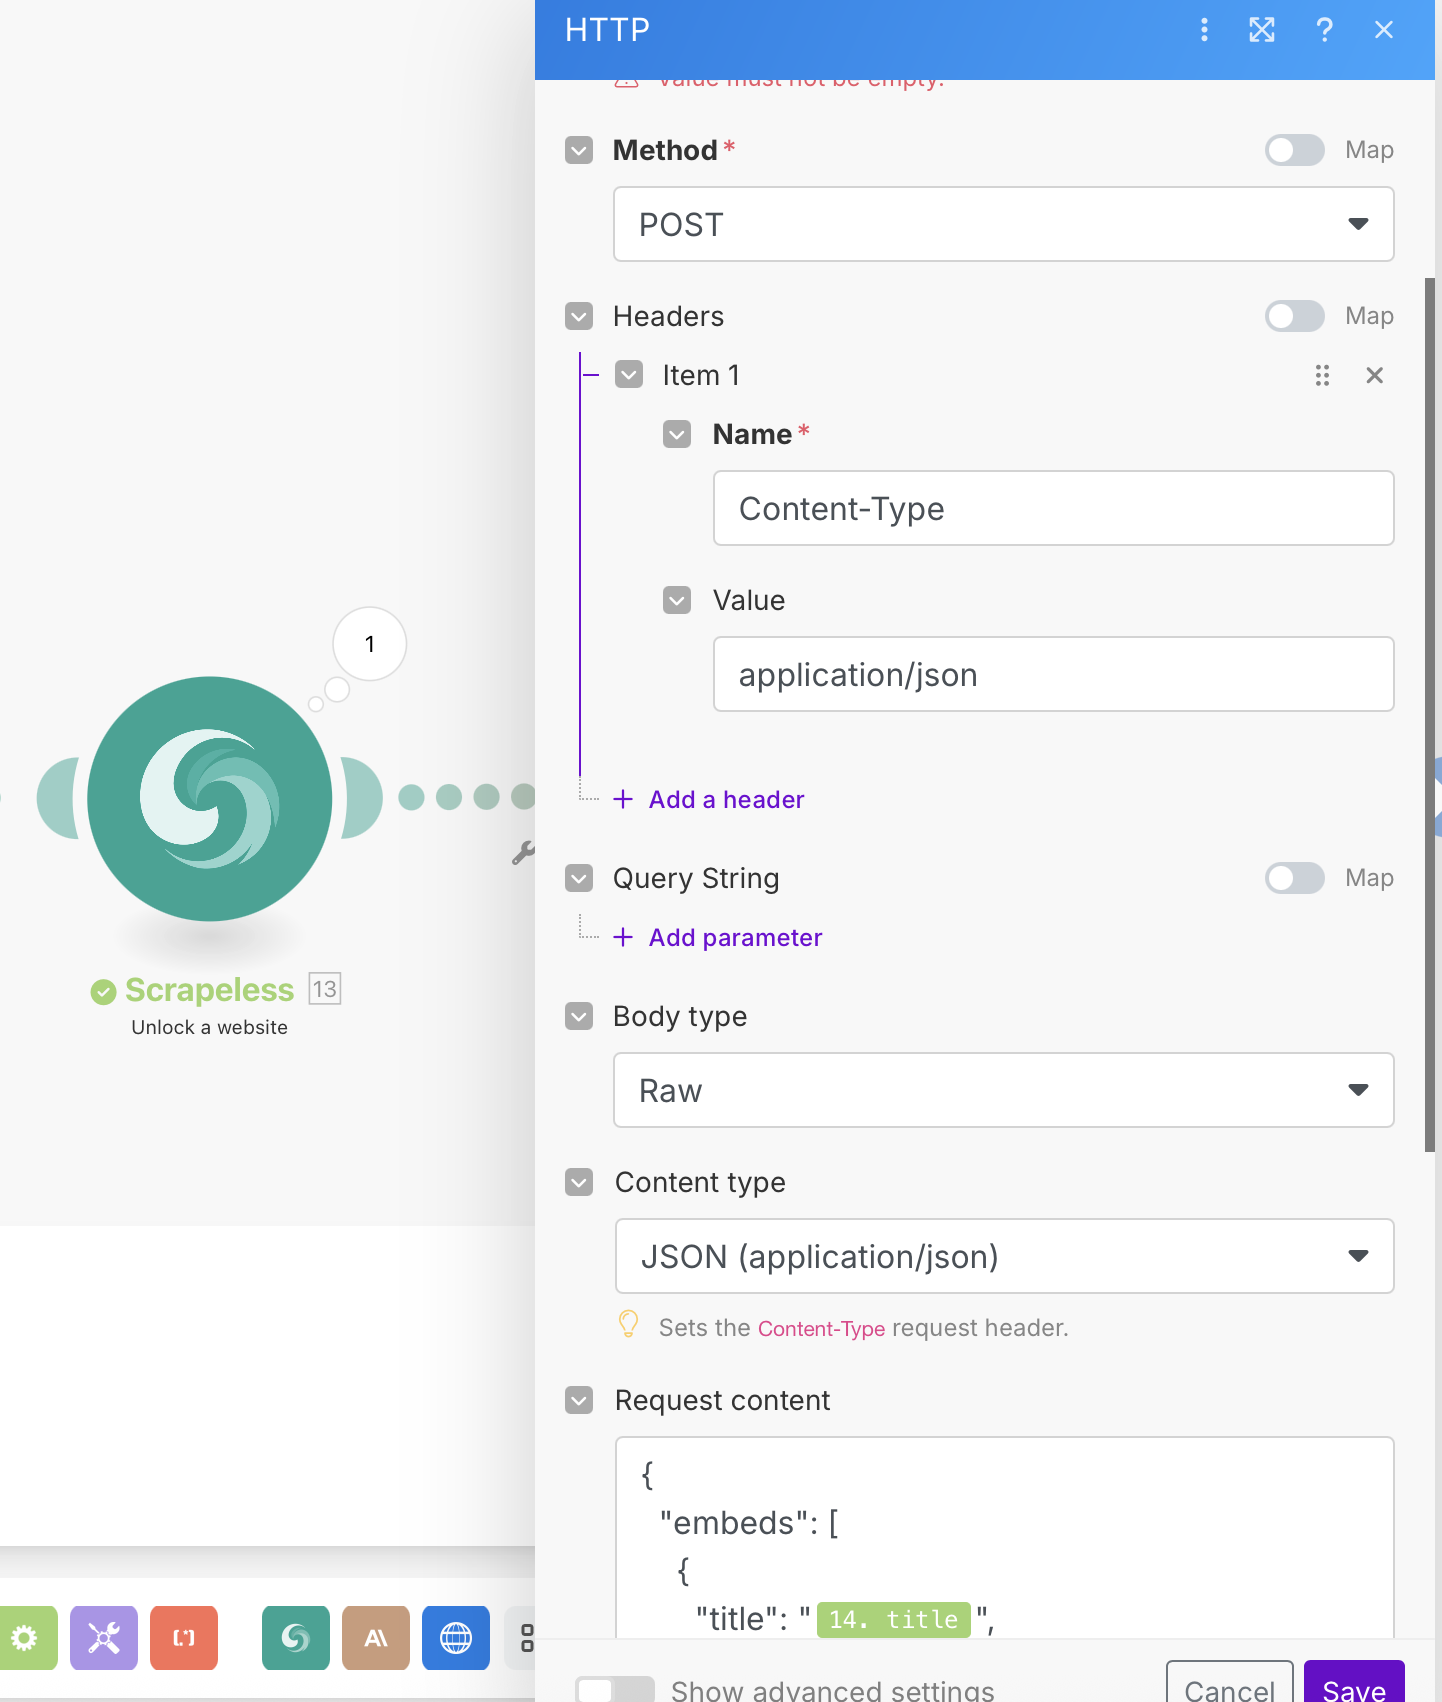
Task: Open the purple Tools module
Action: pyautogui.click(x=104, y=1638)
